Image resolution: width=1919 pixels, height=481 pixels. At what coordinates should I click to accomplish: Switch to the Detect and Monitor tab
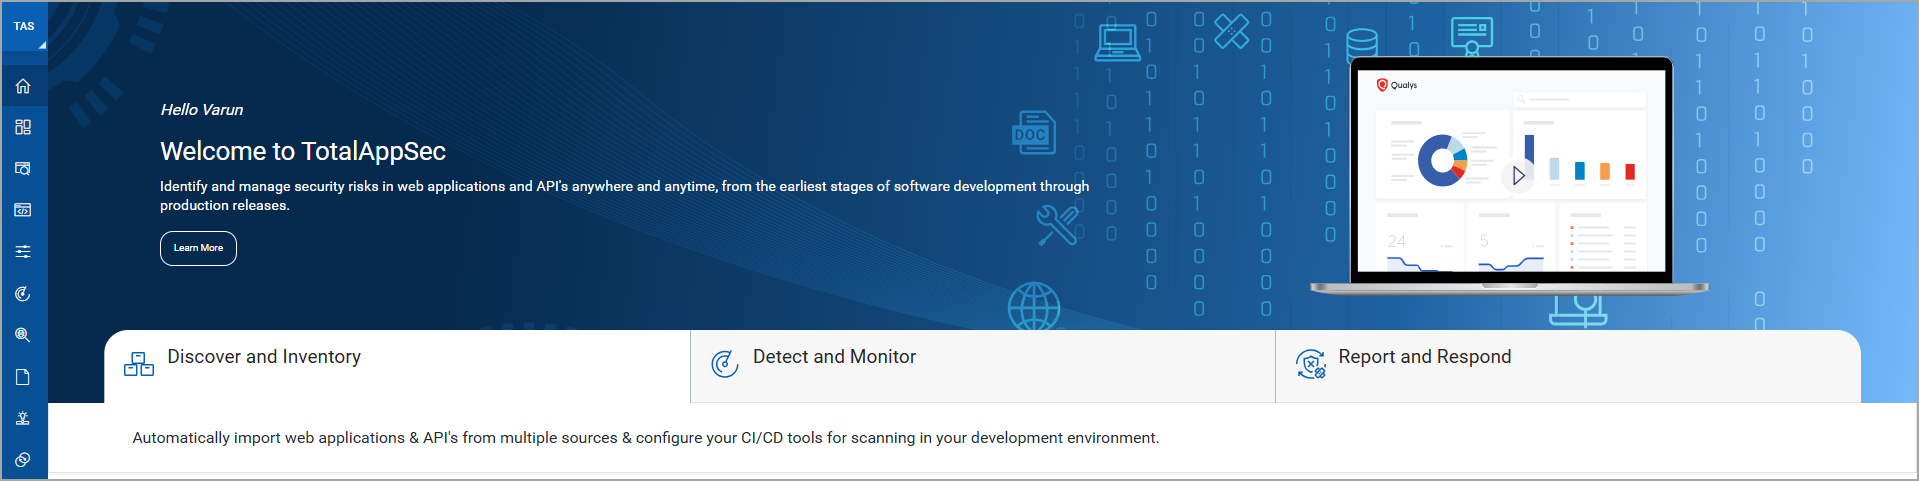[x=983, y=366]
